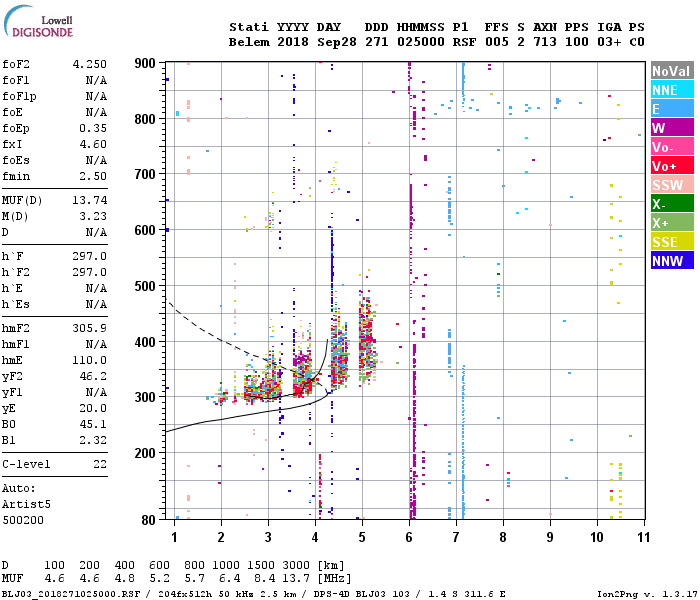Select the NoVal gray legend swatch

(672, 71)
